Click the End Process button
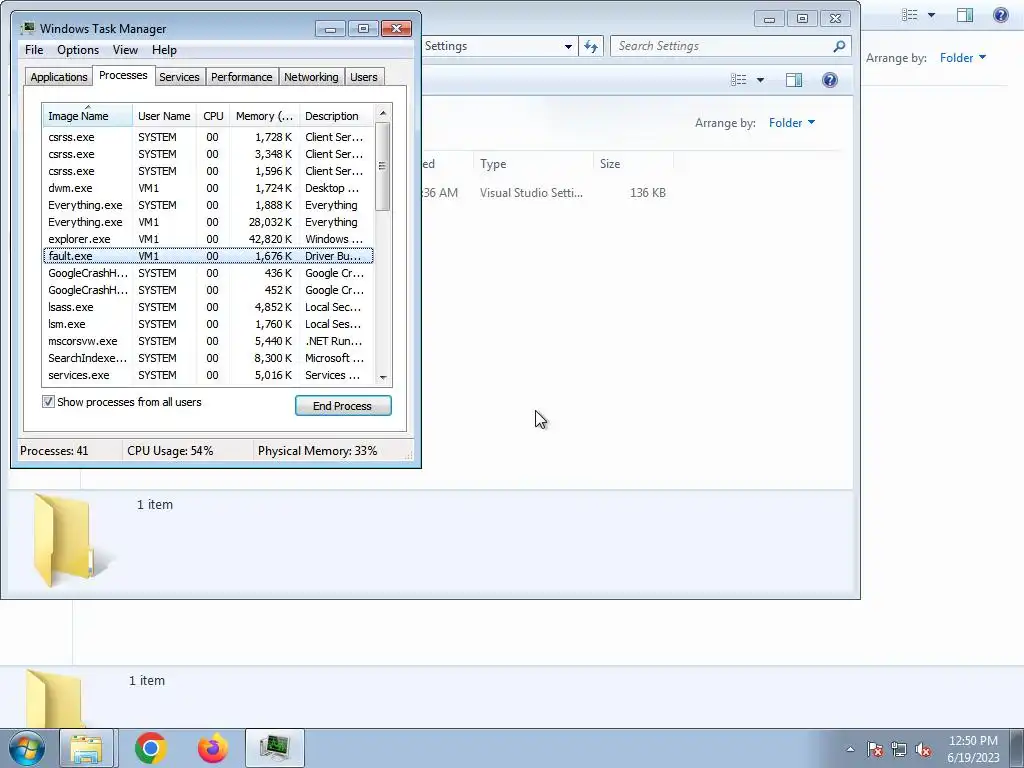Image resolution: width=1024 pixels, height=768 pixels. pyautogui.click(x=343, y=406)
